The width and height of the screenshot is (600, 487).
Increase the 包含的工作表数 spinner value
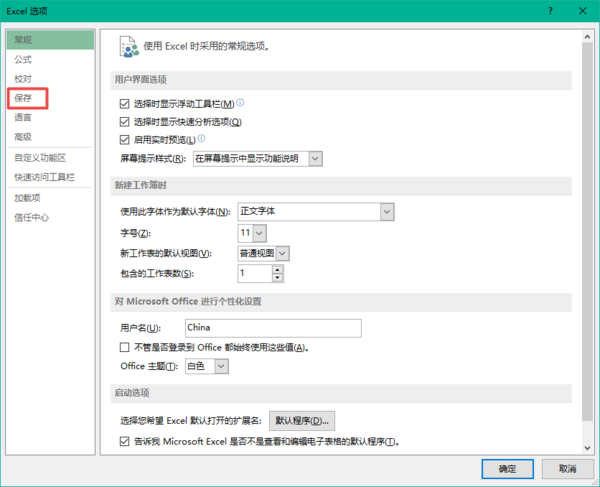click(277, 269)
